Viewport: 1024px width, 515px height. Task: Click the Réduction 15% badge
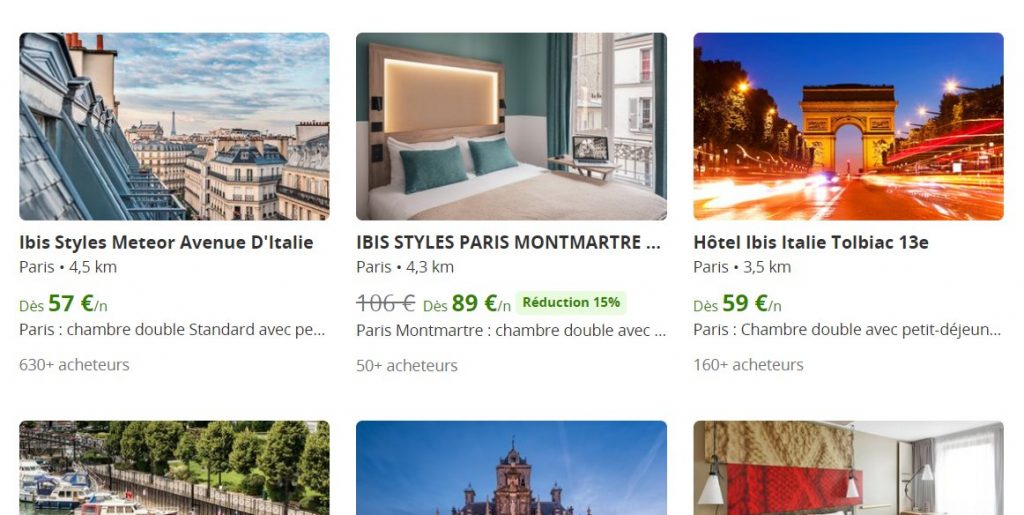tap(571, 302)
